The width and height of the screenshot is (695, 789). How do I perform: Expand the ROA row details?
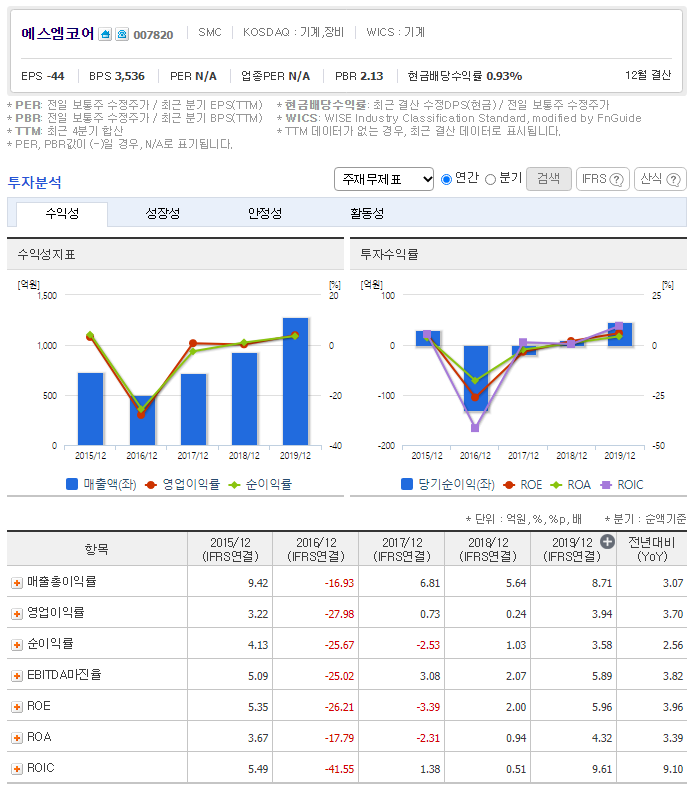(x=17, y=738)
